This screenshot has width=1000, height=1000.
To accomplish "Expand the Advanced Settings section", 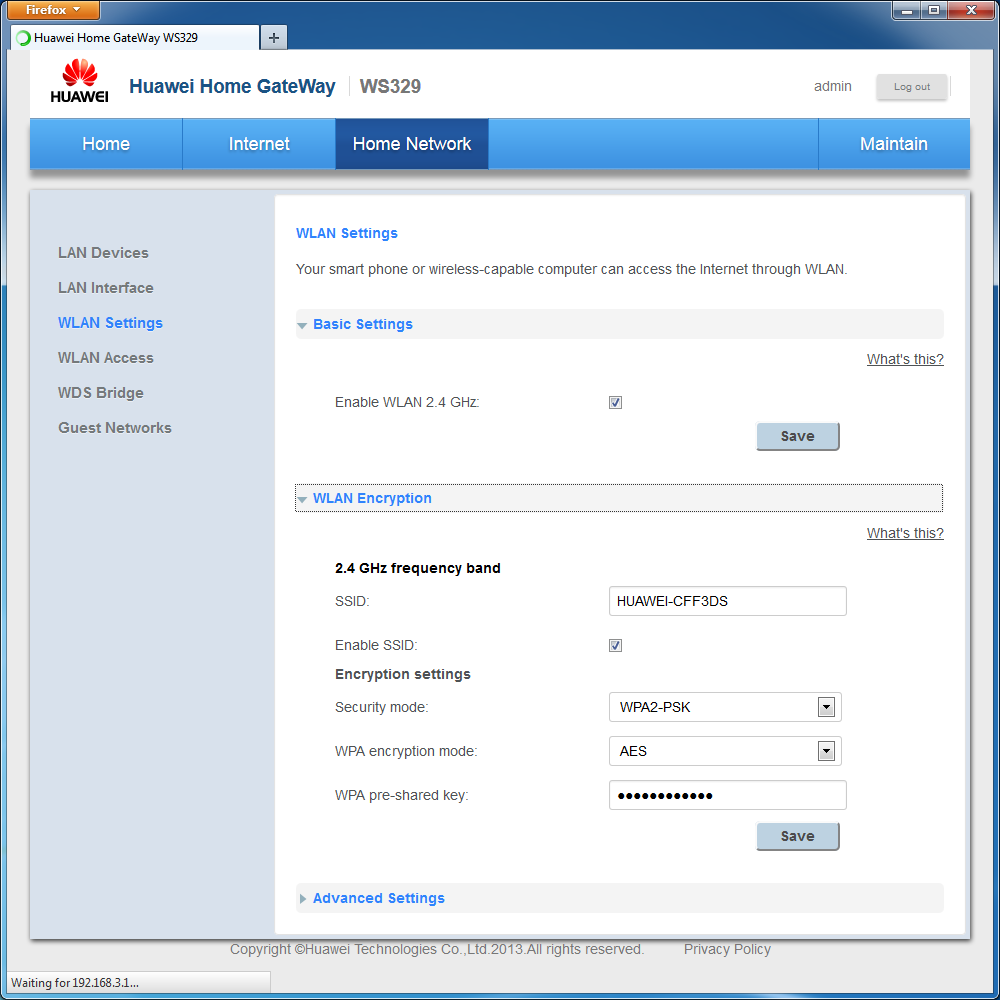I will (620, 898).
